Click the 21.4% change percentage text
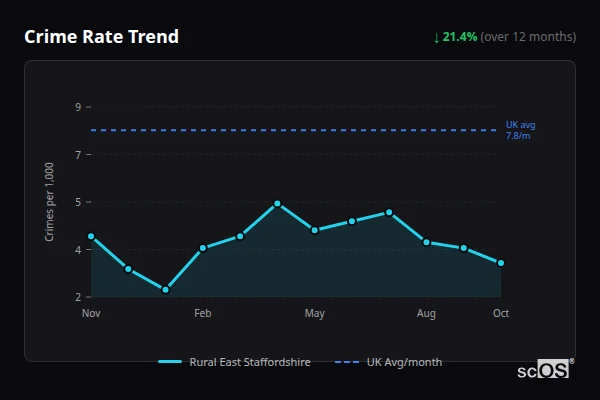This screenshot has width=600, height=400. point(460,37)
